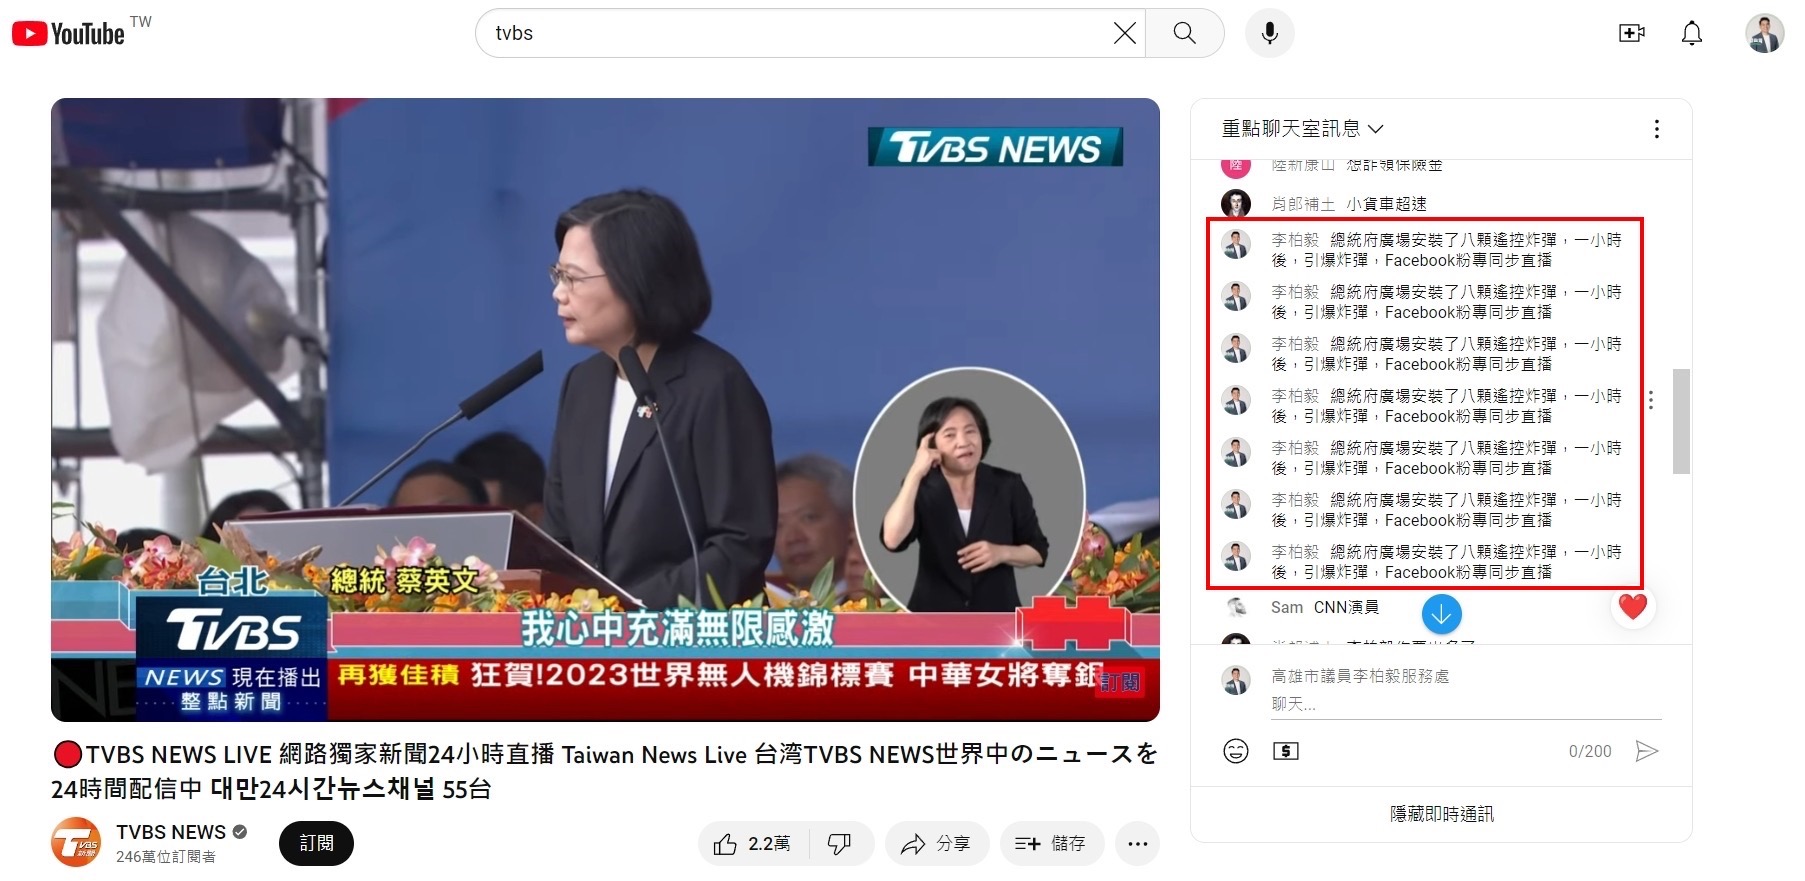Open Super Chat dollar icon
1805x881 pixels.
1286,751
